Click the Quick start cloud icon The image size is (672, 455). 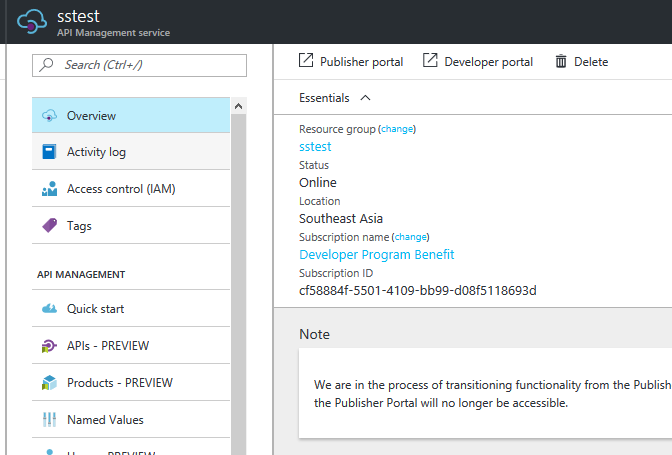pos(48,309)
